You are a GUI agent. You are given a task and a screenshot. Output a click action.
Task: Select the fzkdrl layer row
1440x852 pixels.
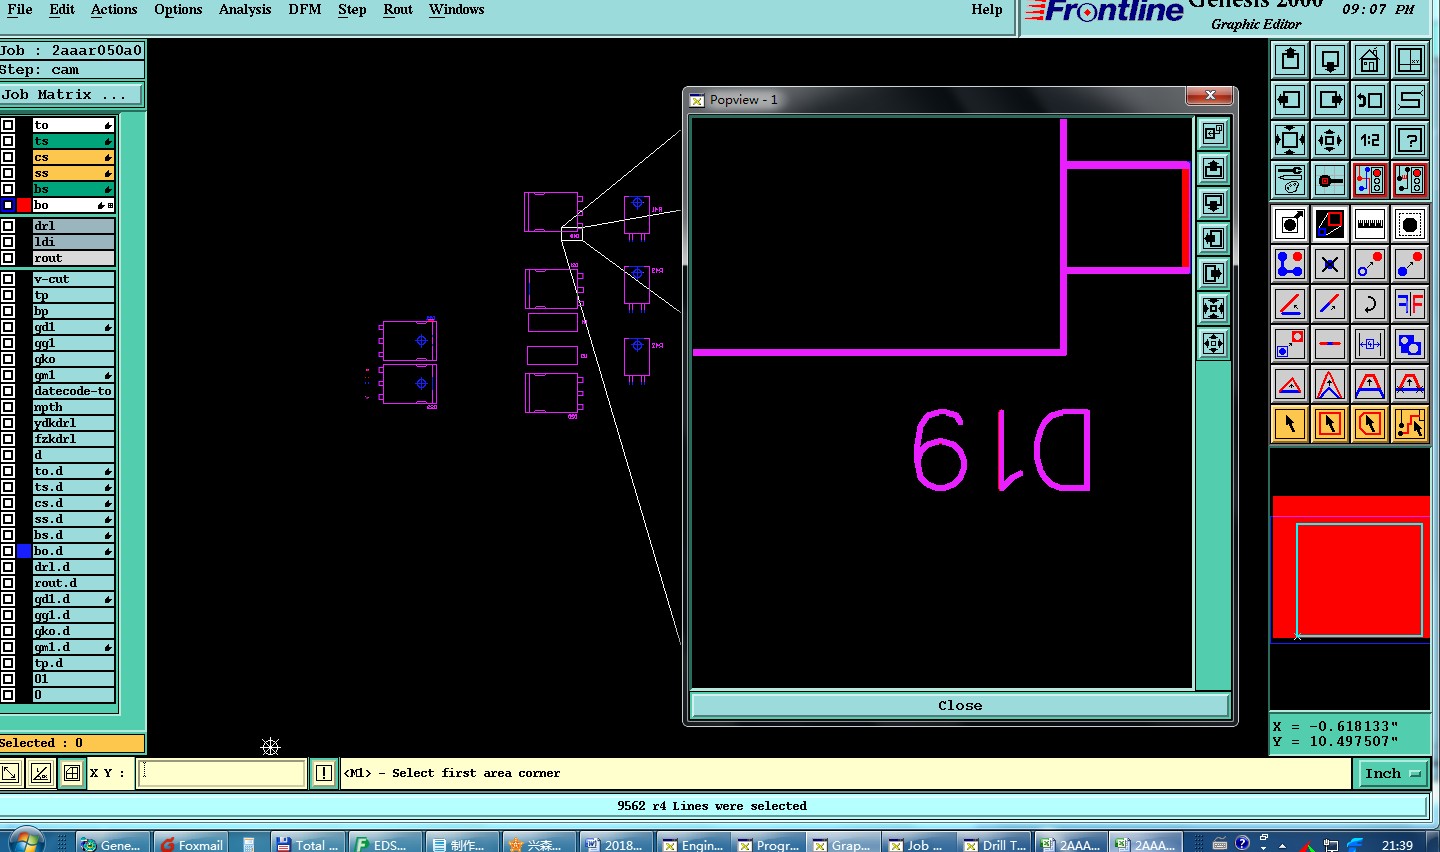(x=73, y=439)
